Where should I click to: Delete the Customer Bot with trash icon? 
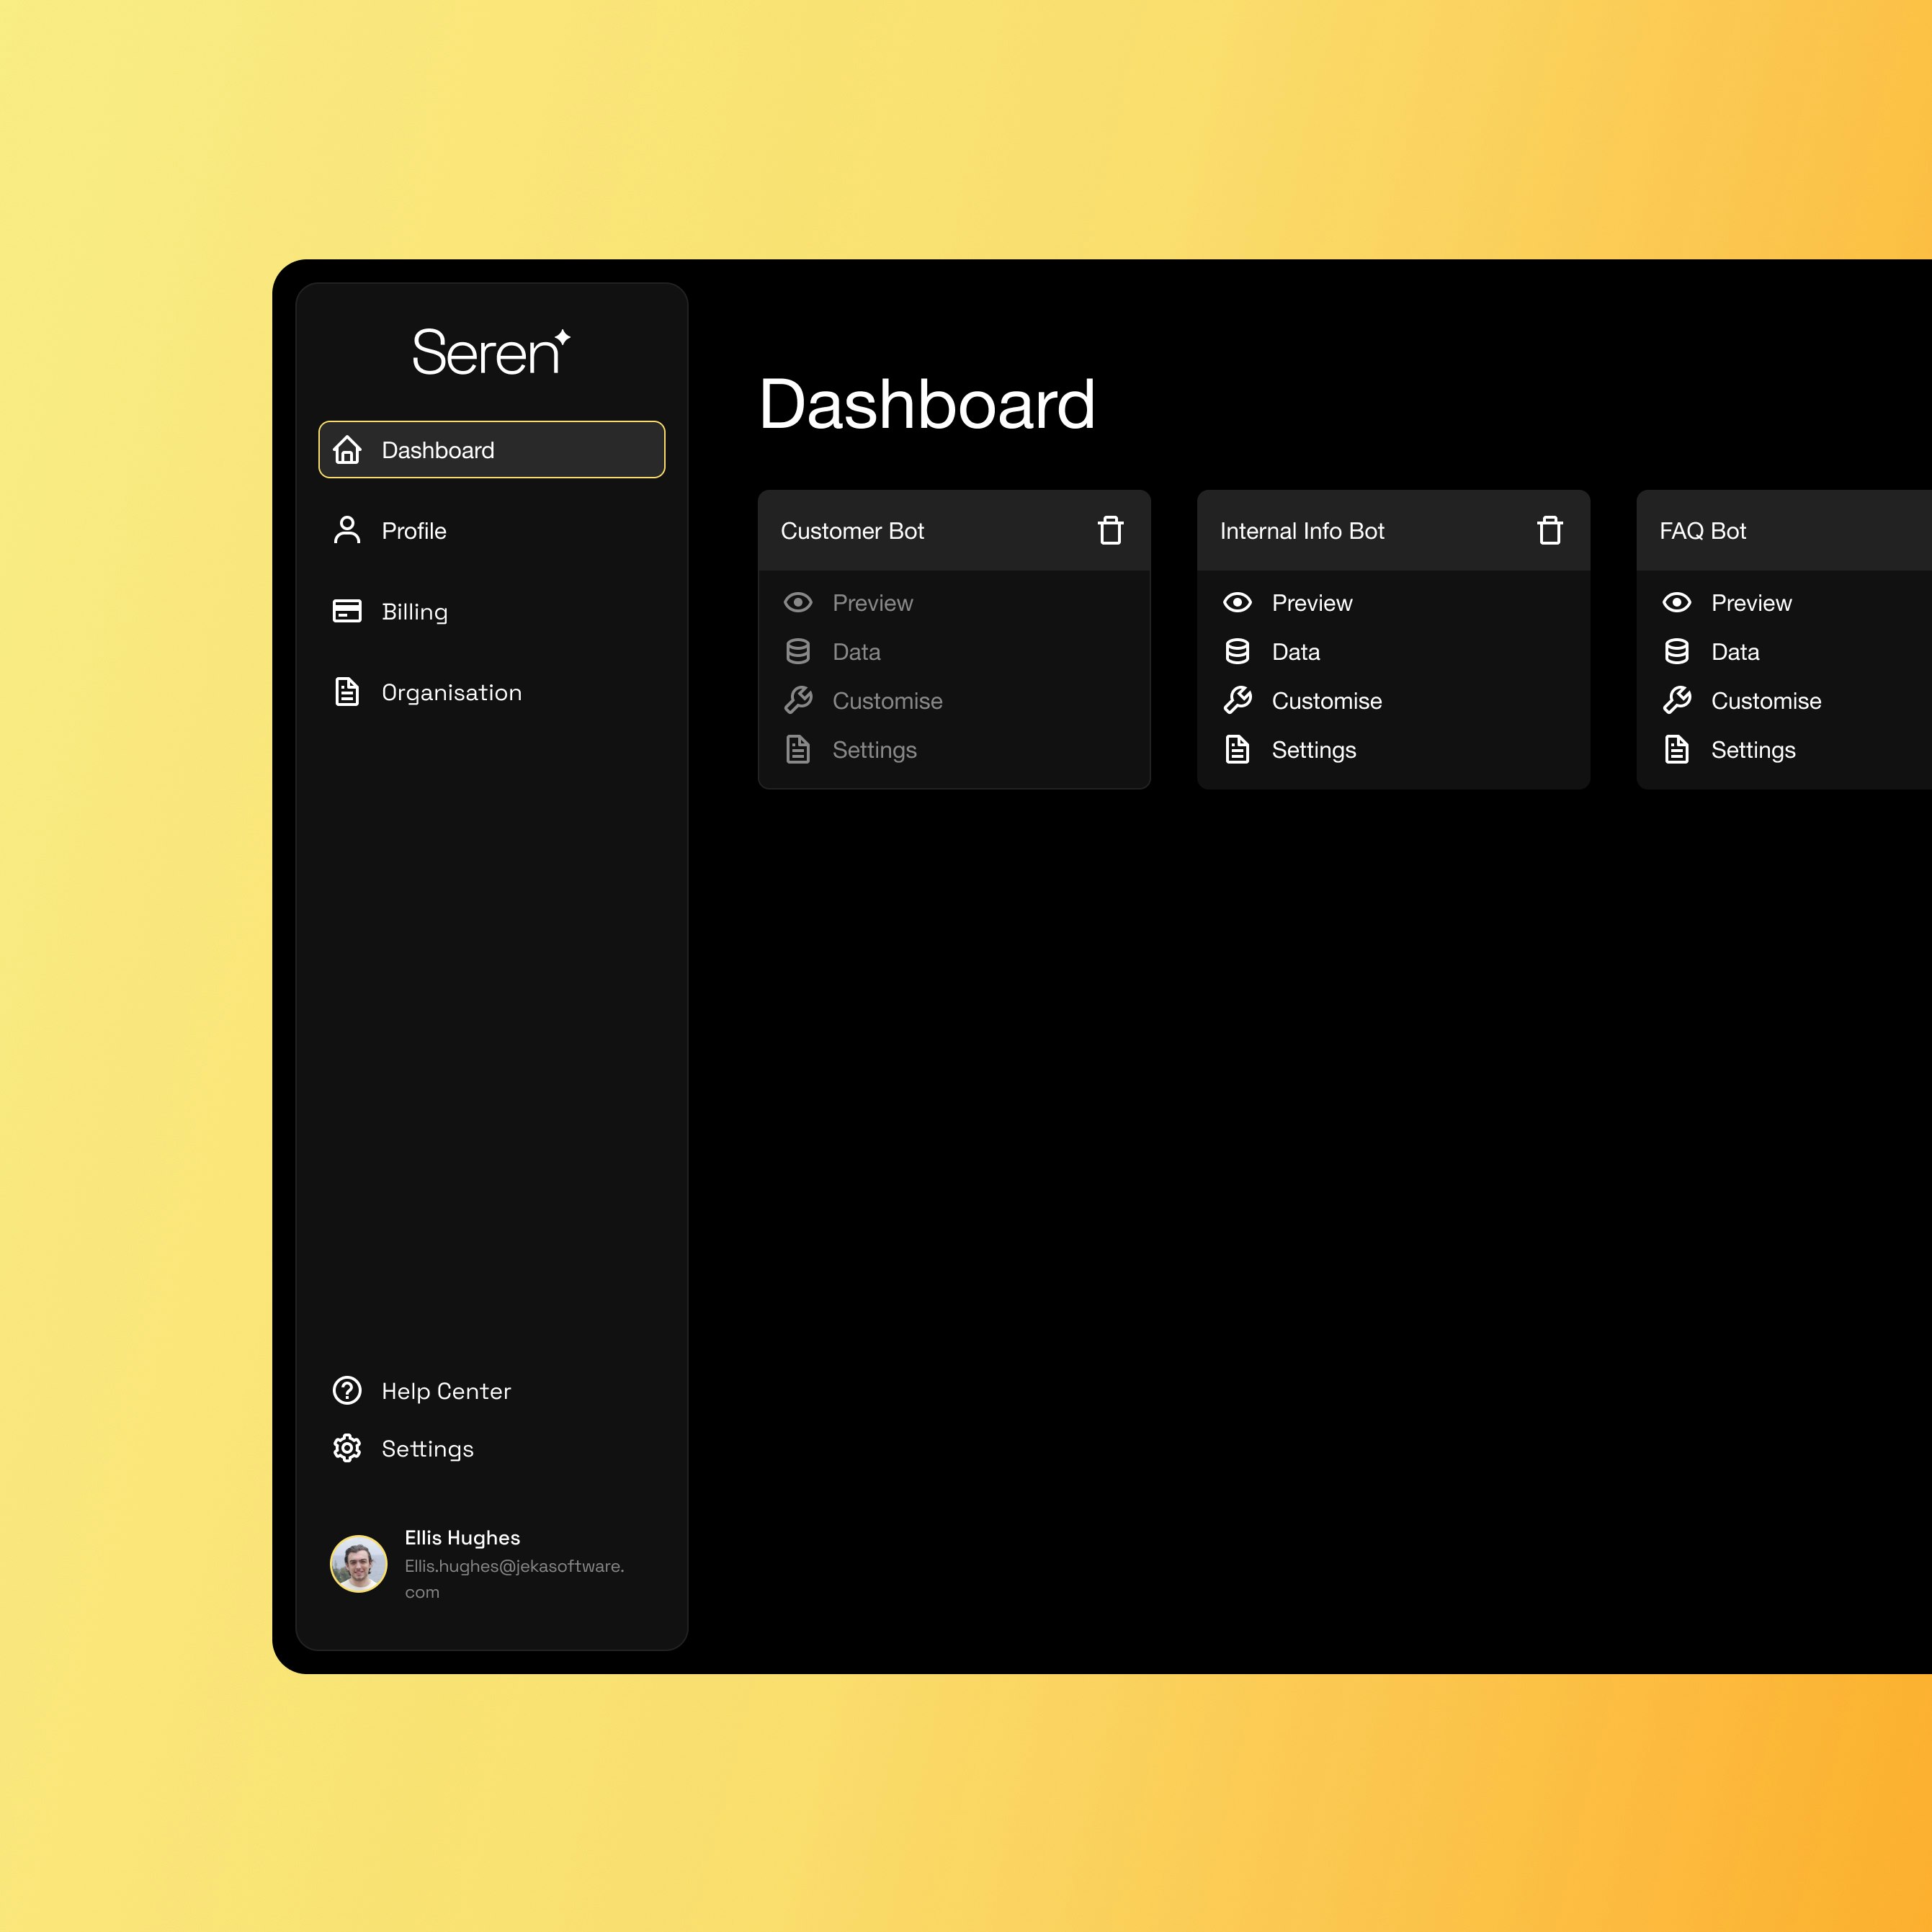[1110, 530]
